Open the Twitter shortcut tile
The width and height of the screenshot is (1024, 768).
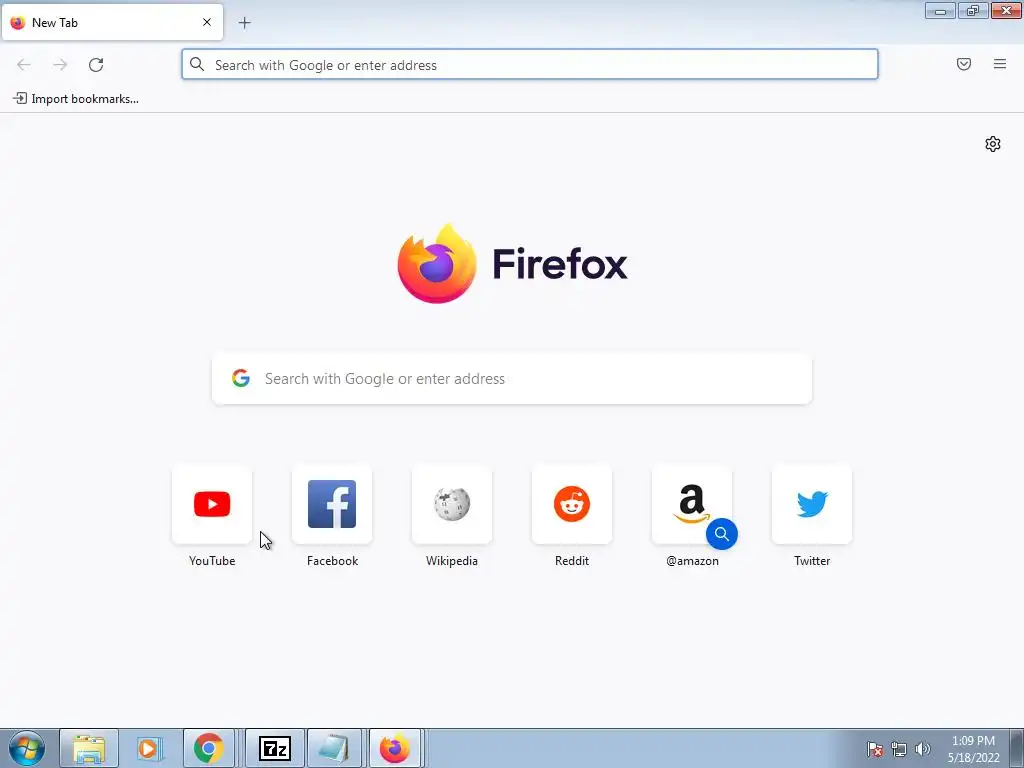(x=812, y=504)
